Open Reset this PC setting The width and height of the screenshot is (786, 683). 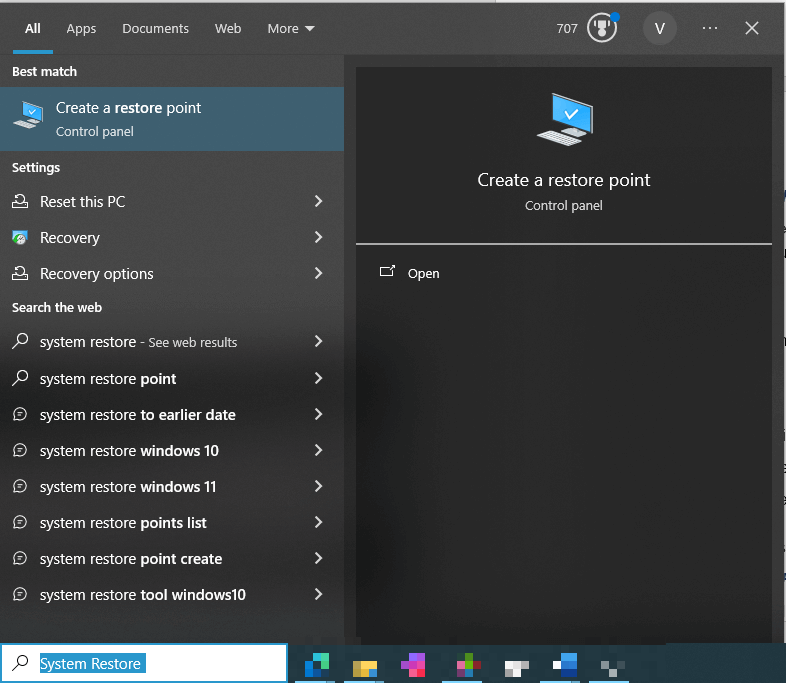(x=172, y=201)
